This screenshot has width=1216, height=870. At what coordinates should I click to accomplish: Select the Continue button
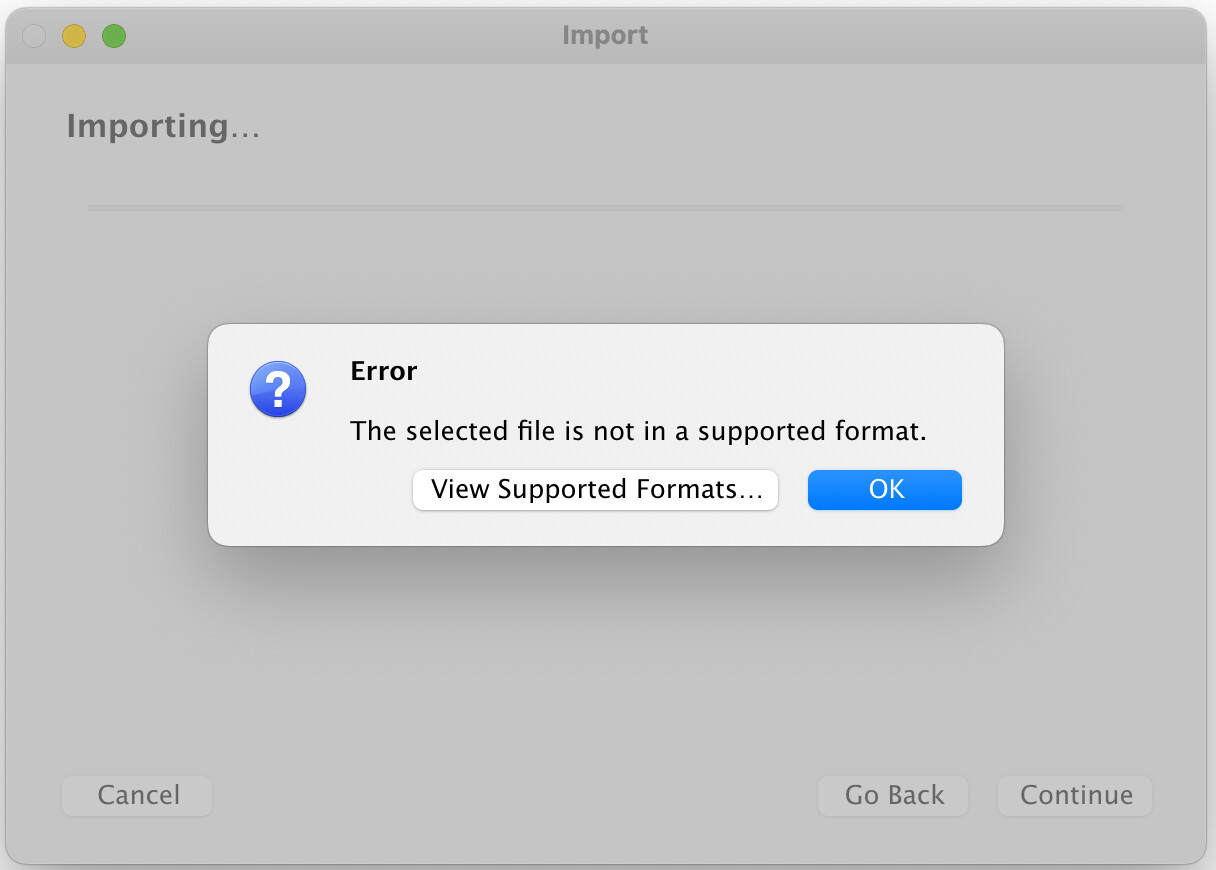pos(1075,796)
